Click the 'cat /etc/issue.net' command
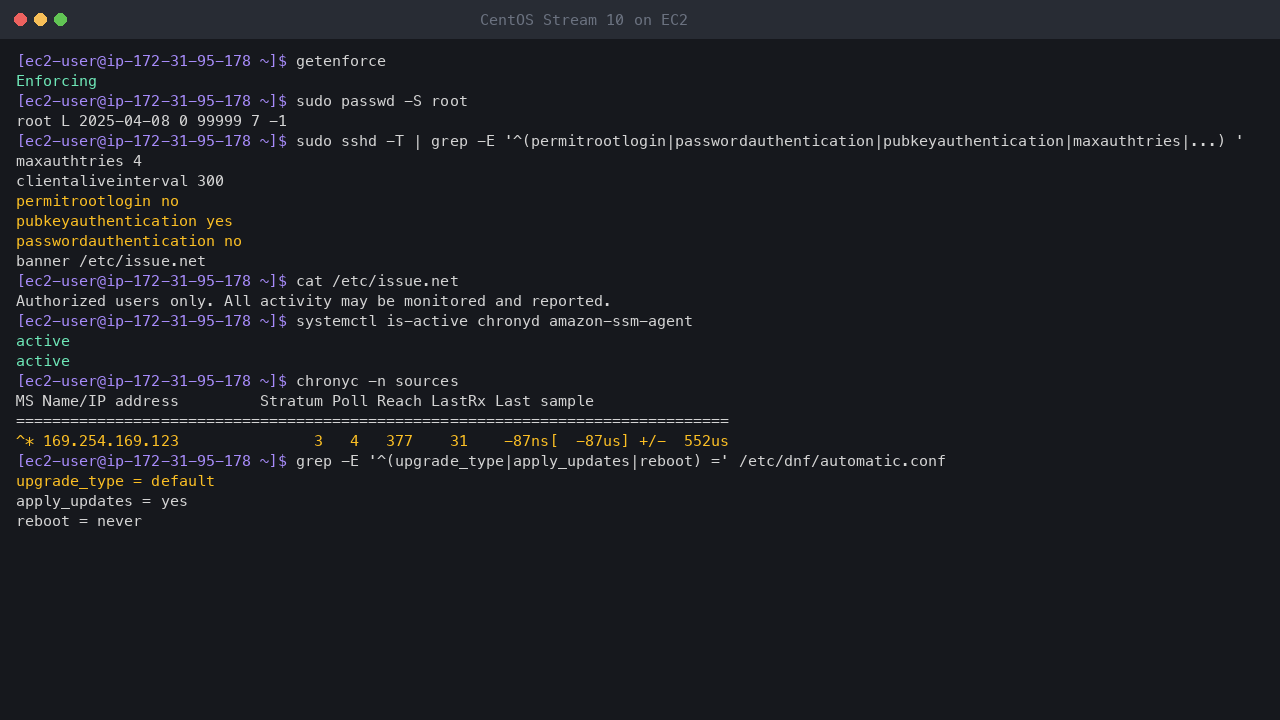 tap(378, 281)
